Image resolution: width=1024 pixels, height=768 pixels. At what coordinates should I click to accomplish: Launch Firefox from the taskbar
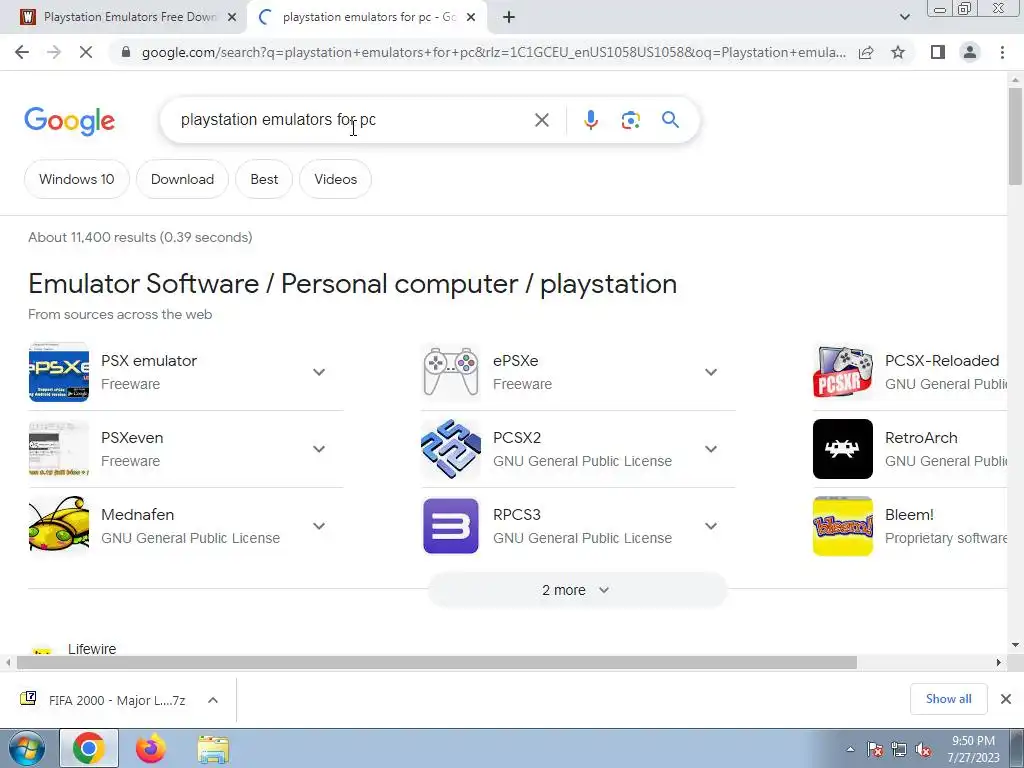click(151, 748)
